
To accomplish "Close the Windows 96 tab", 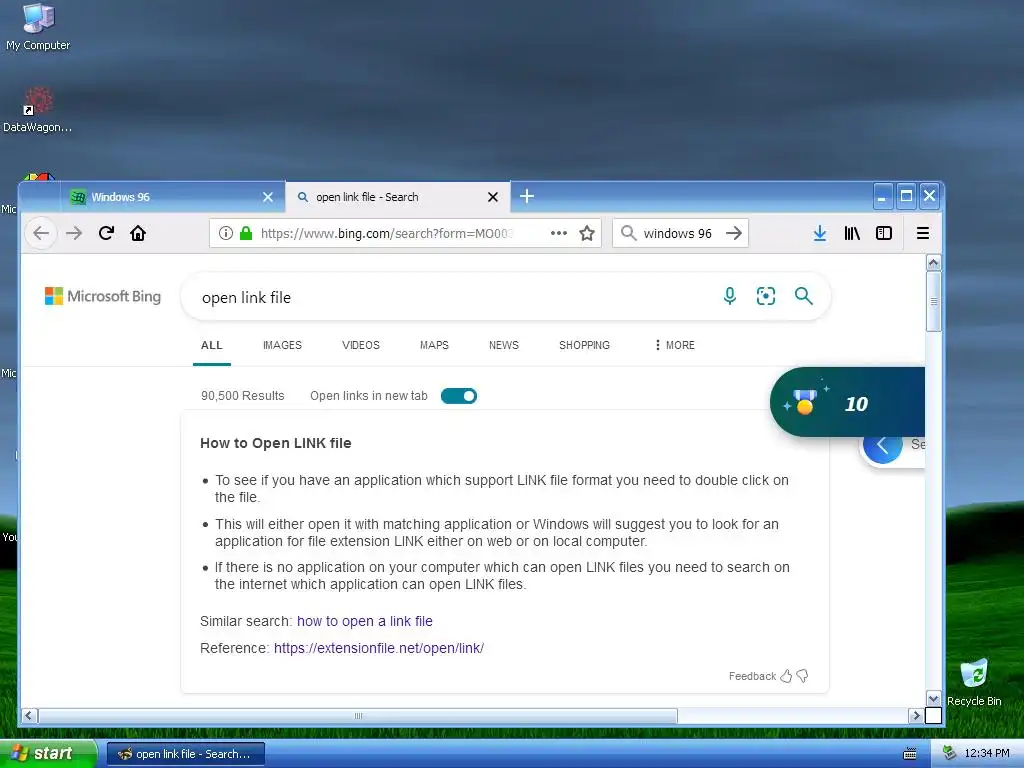I will click(x=268, y=197).
